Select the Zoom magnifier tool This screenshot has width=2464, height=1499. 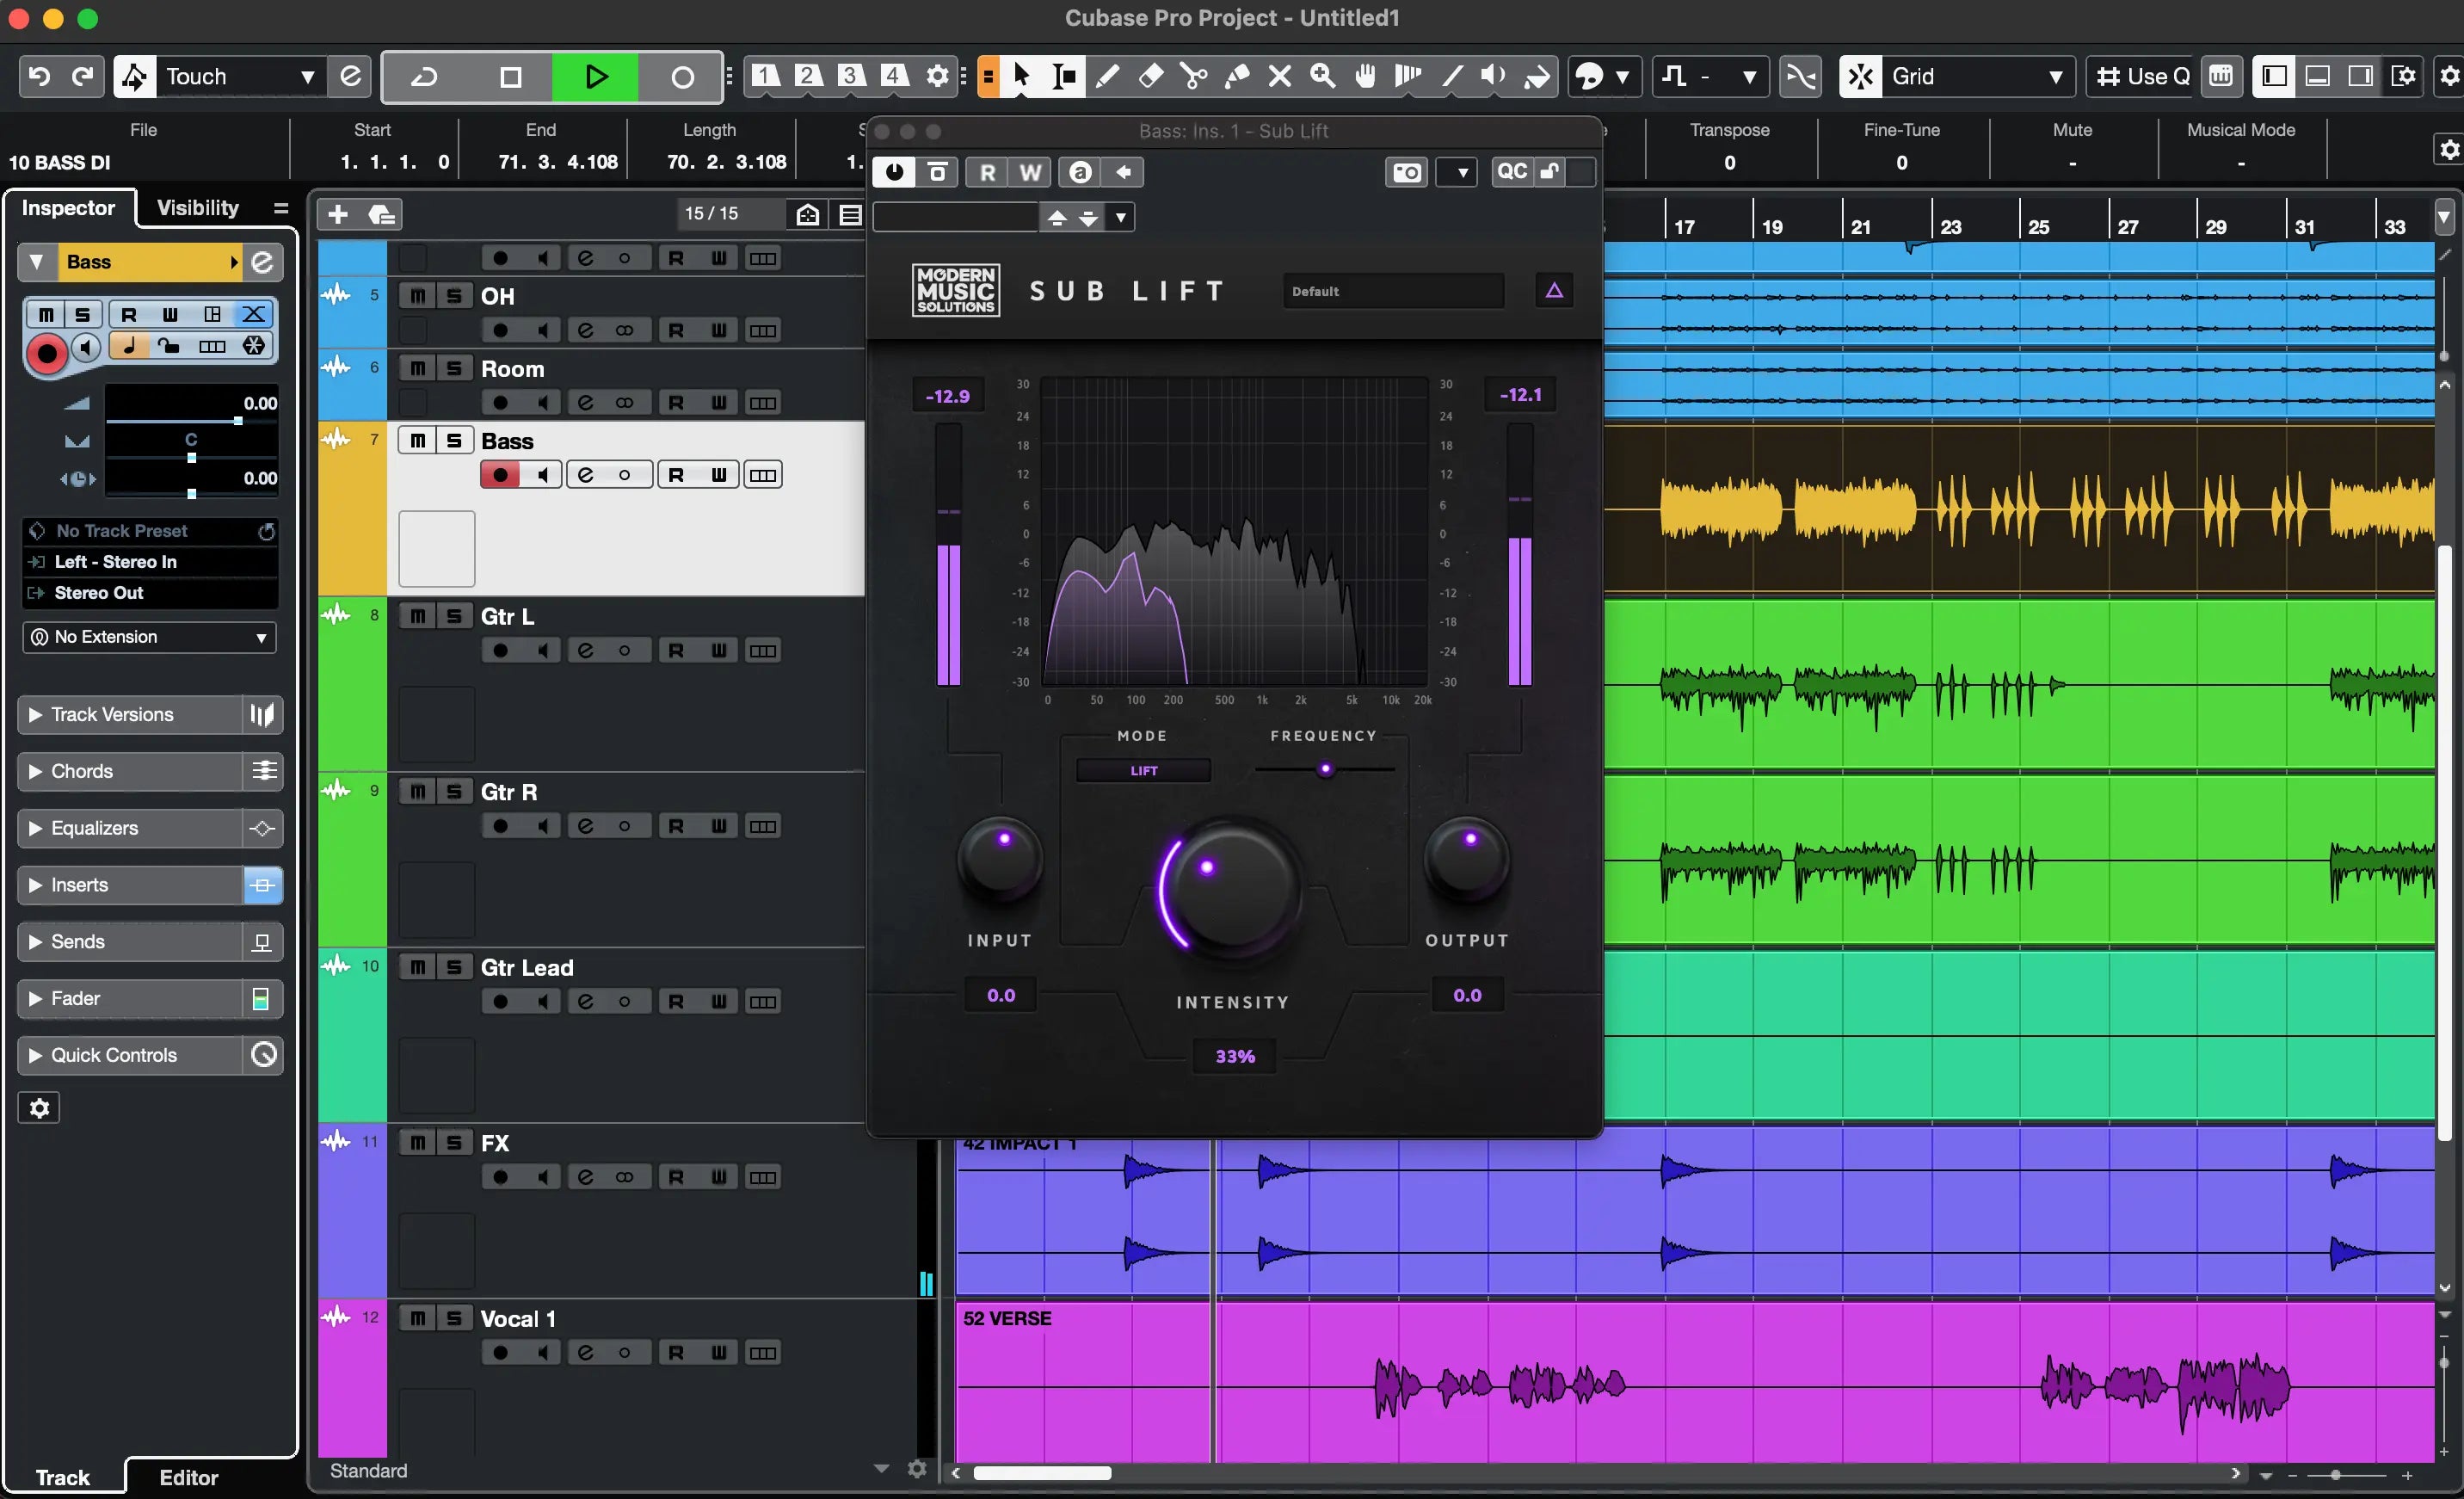pos(1322,77)
